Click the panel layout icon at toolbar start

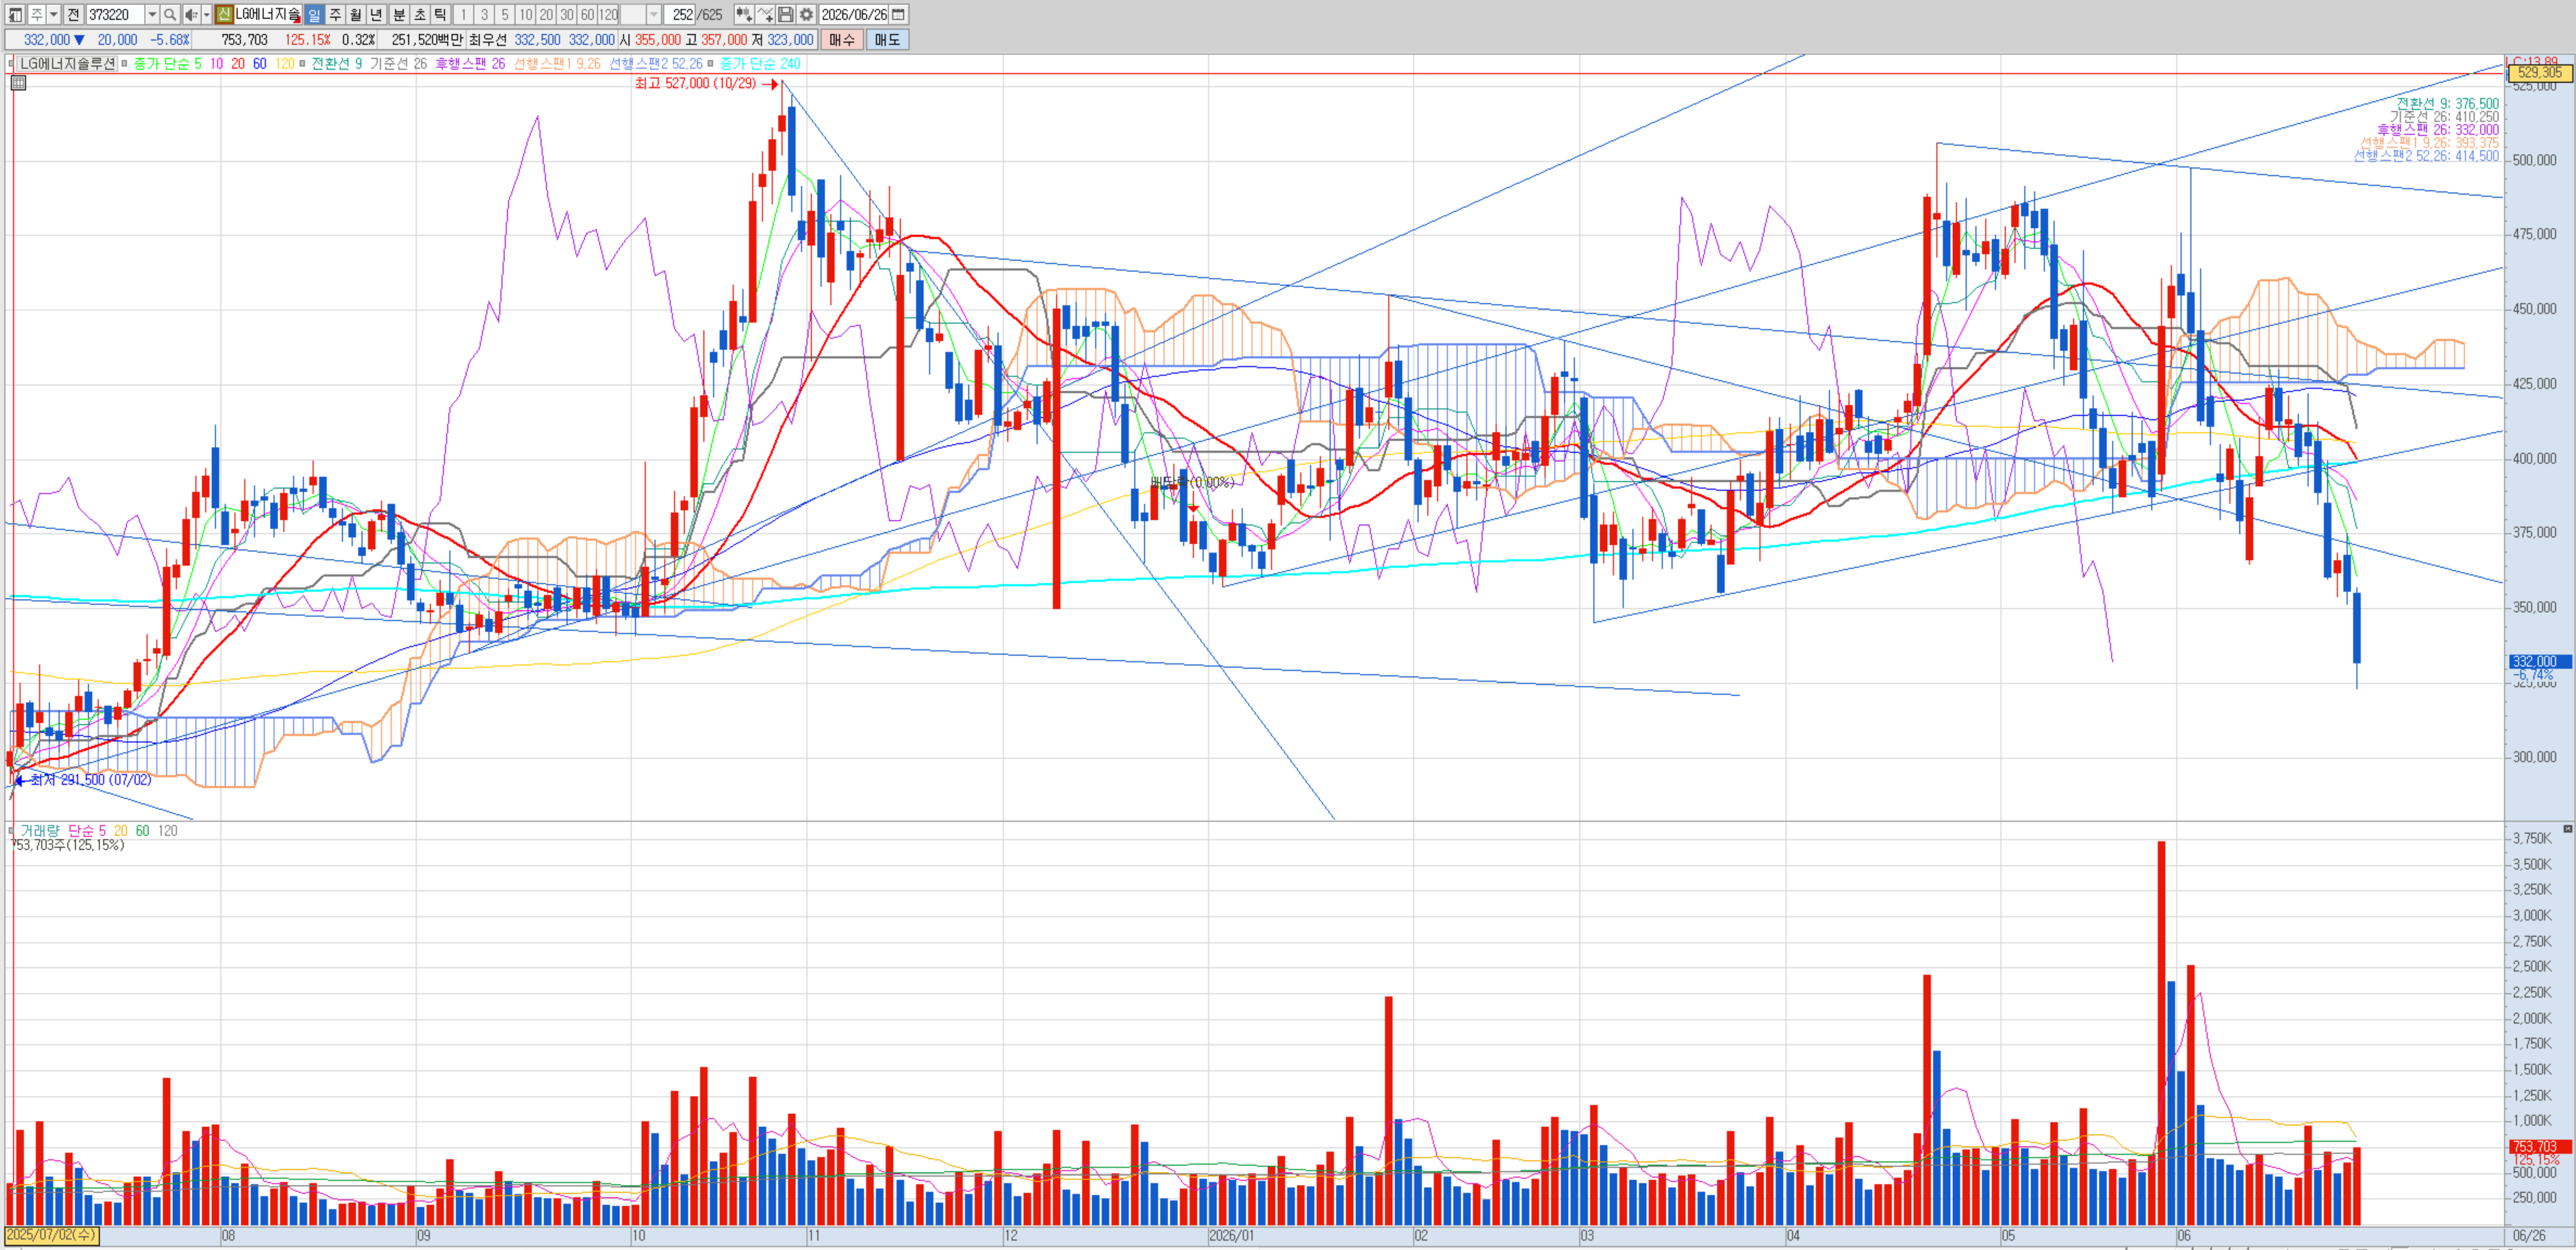click(15, 14)
